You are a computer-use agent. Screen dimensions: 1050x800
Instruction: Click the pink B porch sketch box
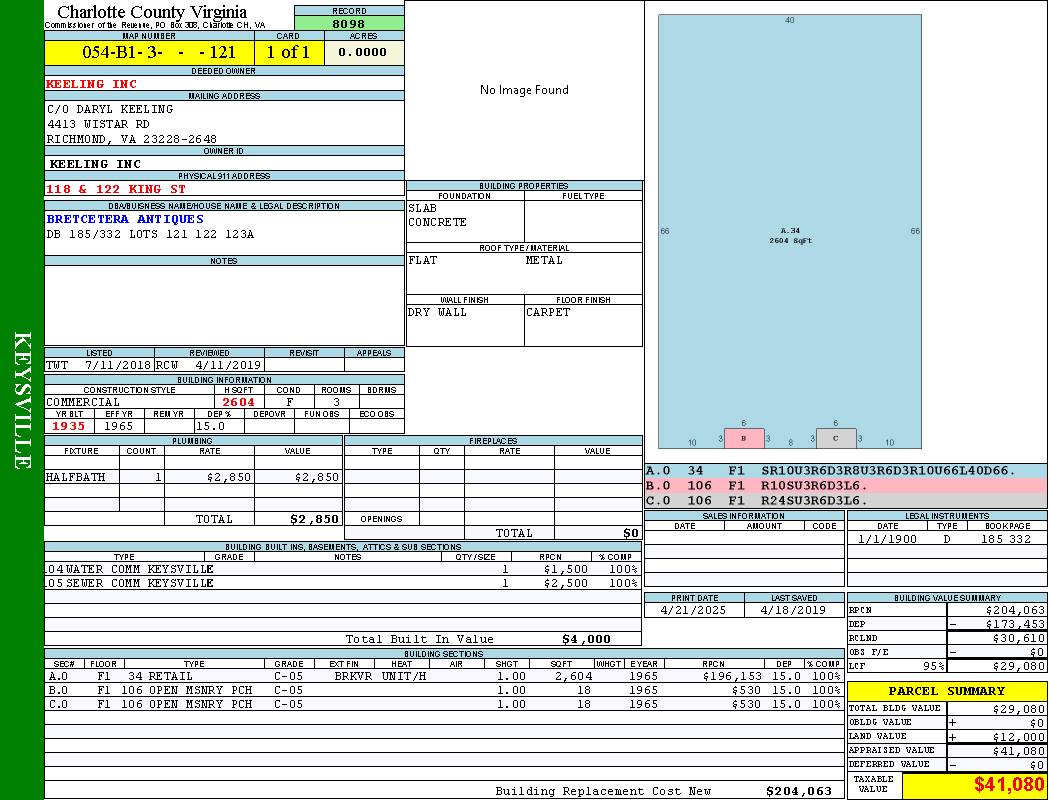(743, 438)
